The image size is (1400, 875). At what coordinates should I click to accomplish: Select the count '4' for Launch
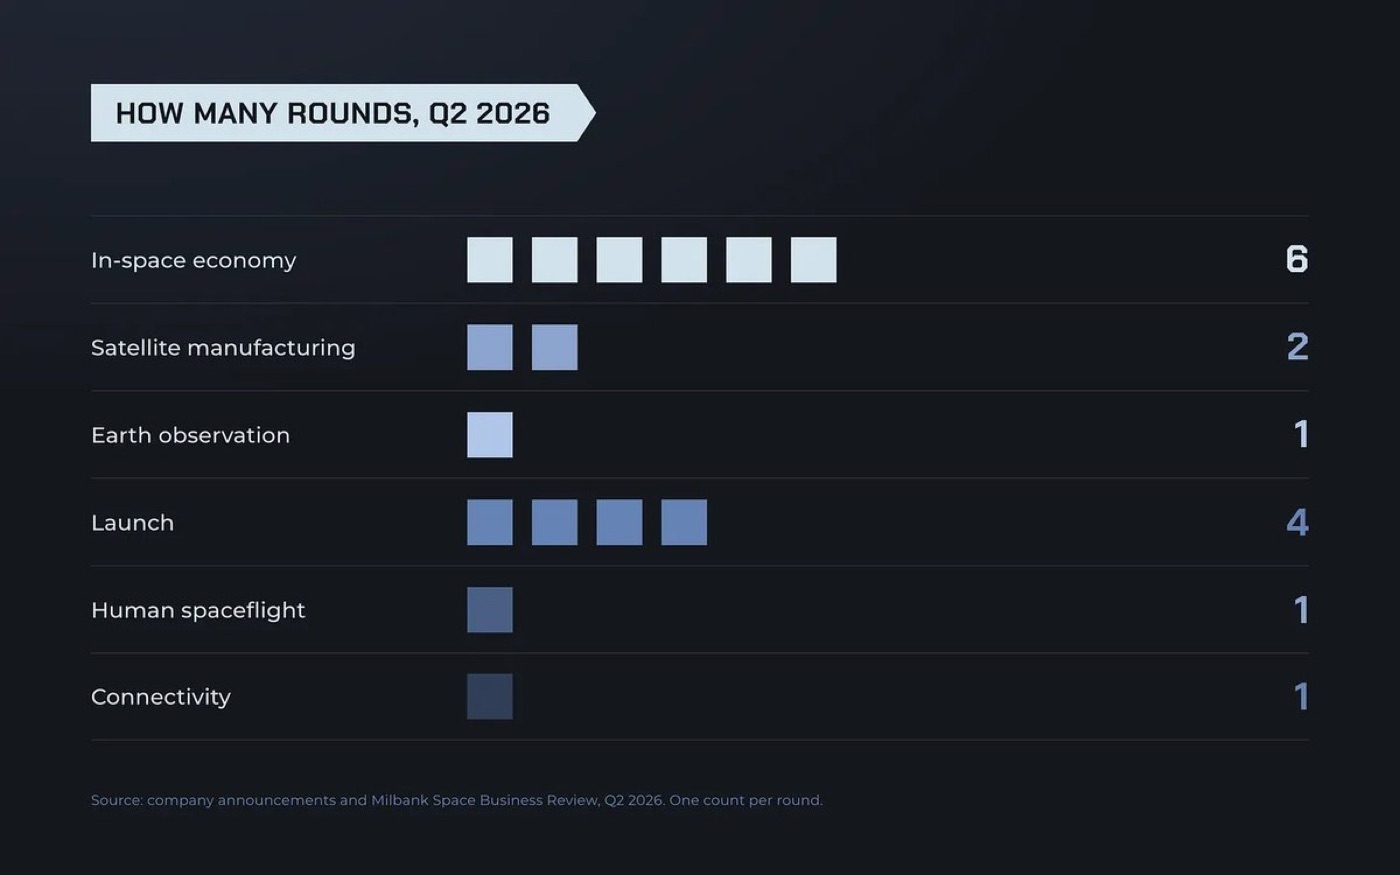[x=1297, y=522]
